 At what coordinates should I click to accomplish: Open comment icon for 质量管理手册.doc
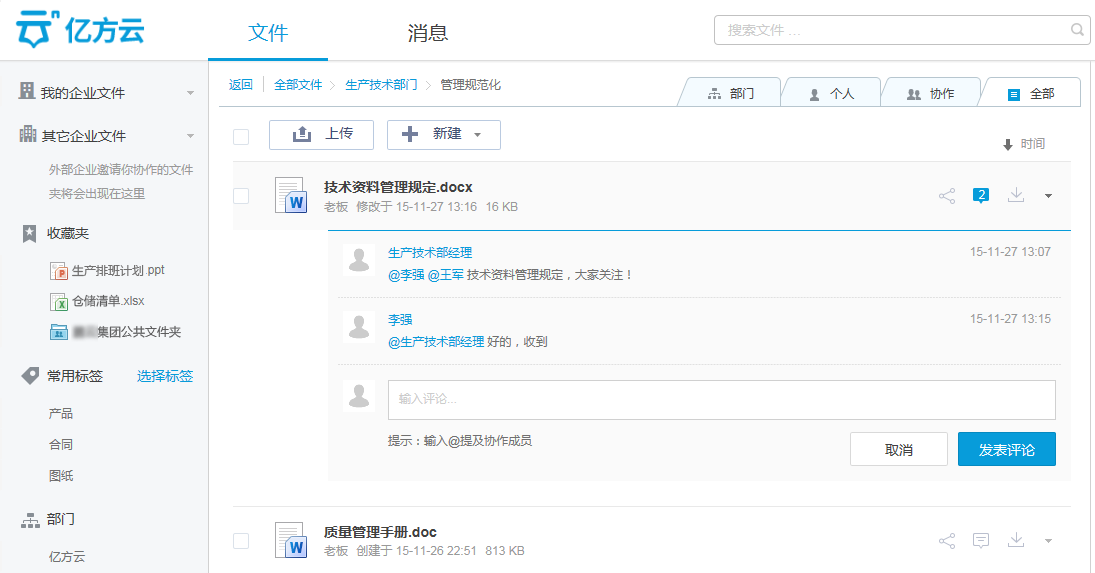(981, 541)
